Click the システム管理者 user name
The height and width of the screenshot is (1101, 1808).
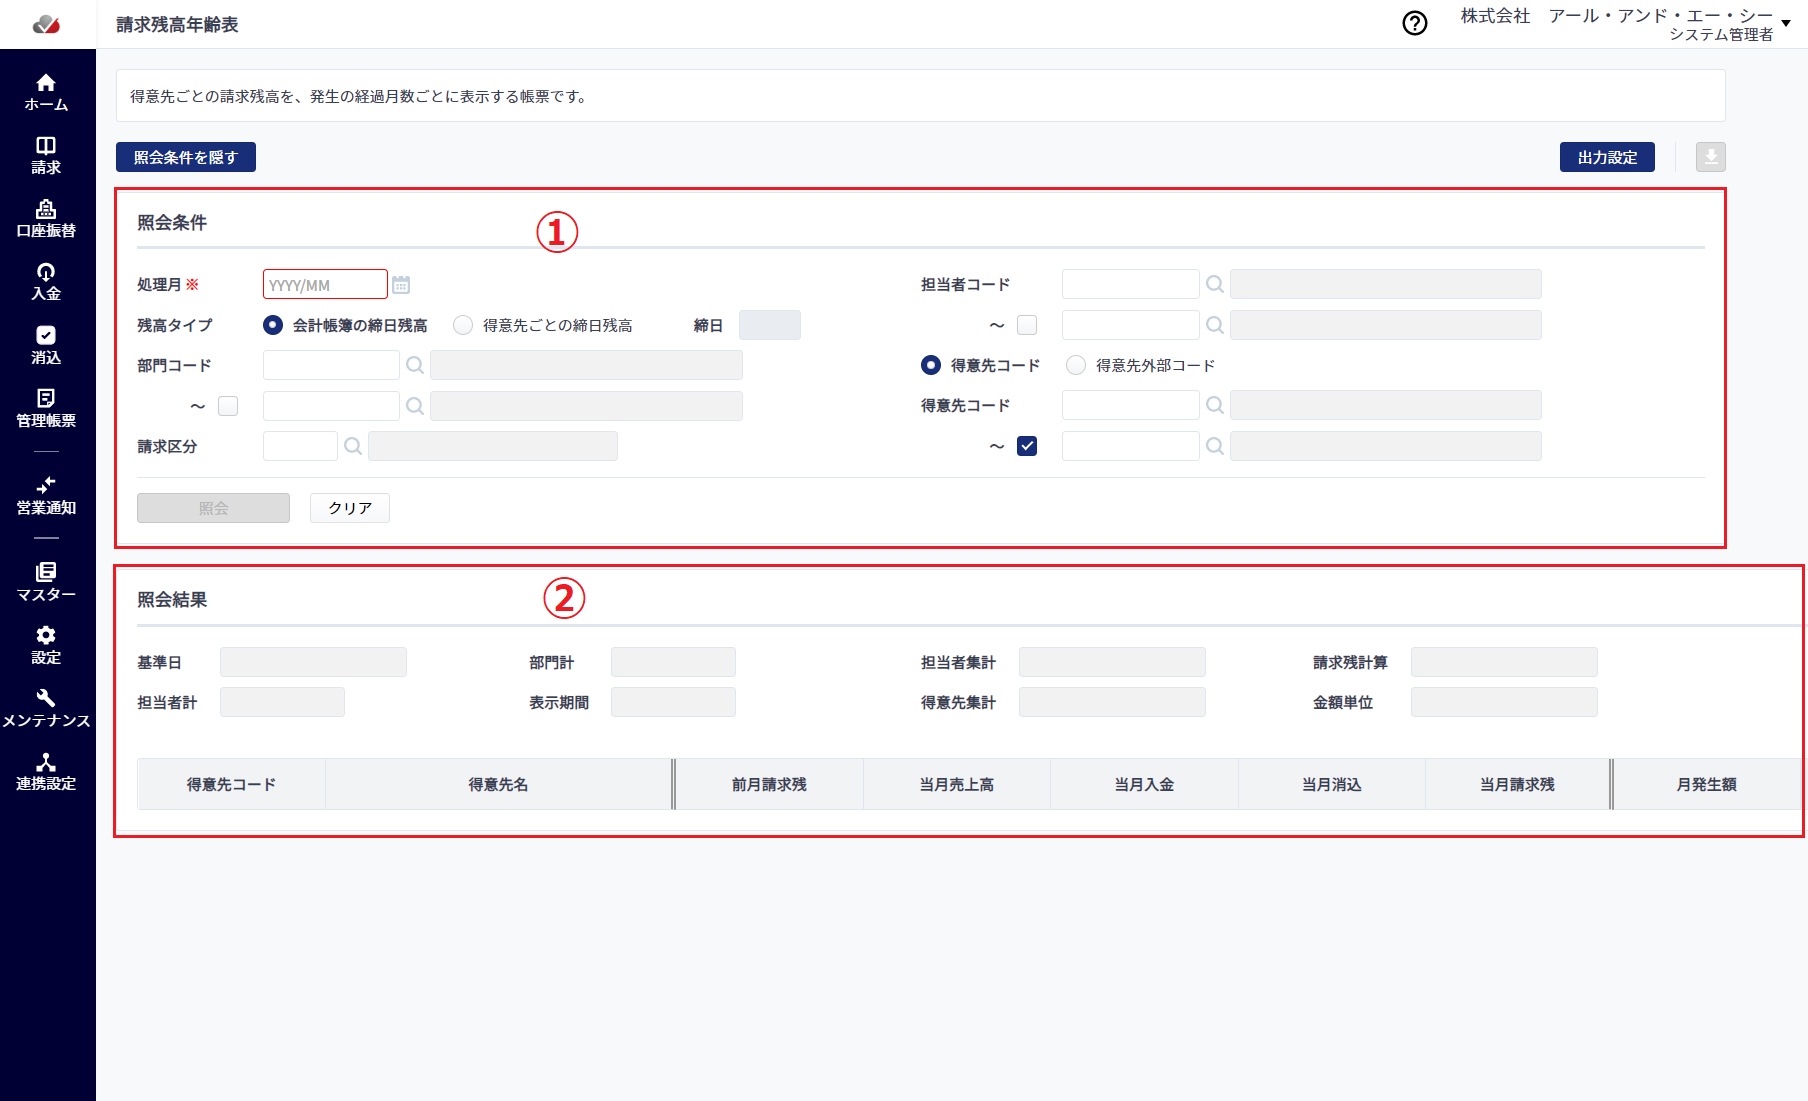1721,34
